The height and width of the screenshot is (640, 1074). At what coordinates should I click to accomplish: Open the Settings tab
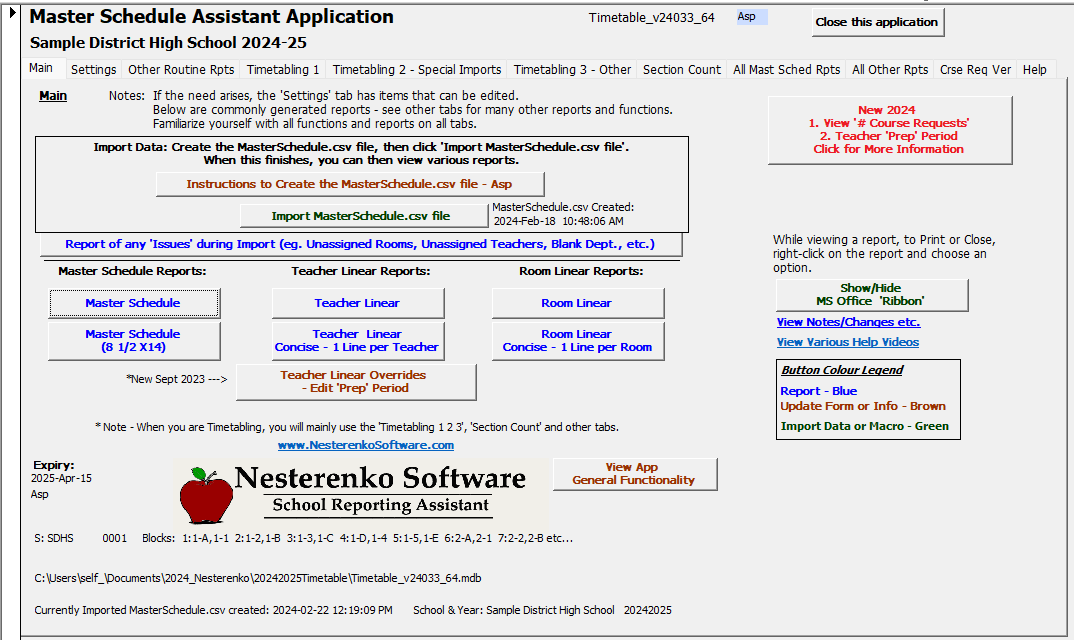93,70
